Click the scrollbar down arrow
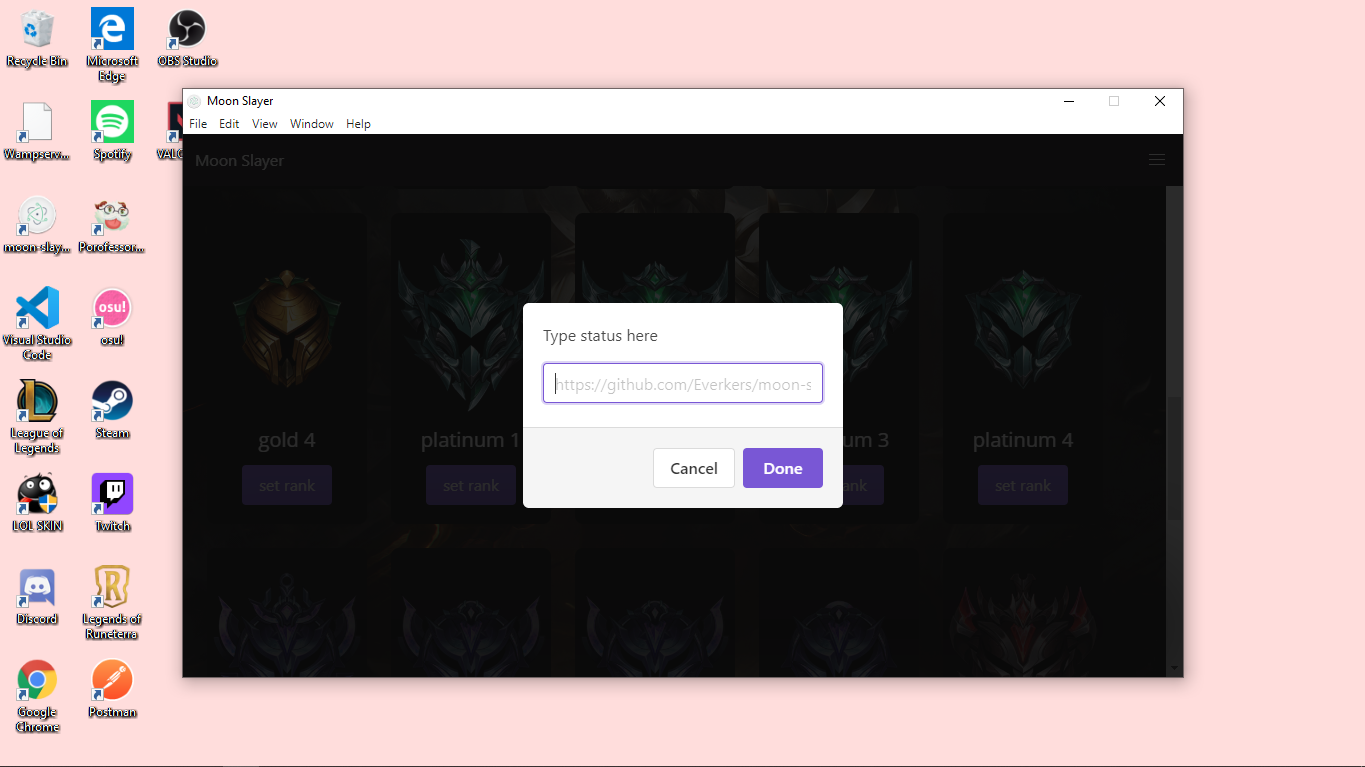The width and height of the screenshot is (1365, 767). pos(1175,668)
